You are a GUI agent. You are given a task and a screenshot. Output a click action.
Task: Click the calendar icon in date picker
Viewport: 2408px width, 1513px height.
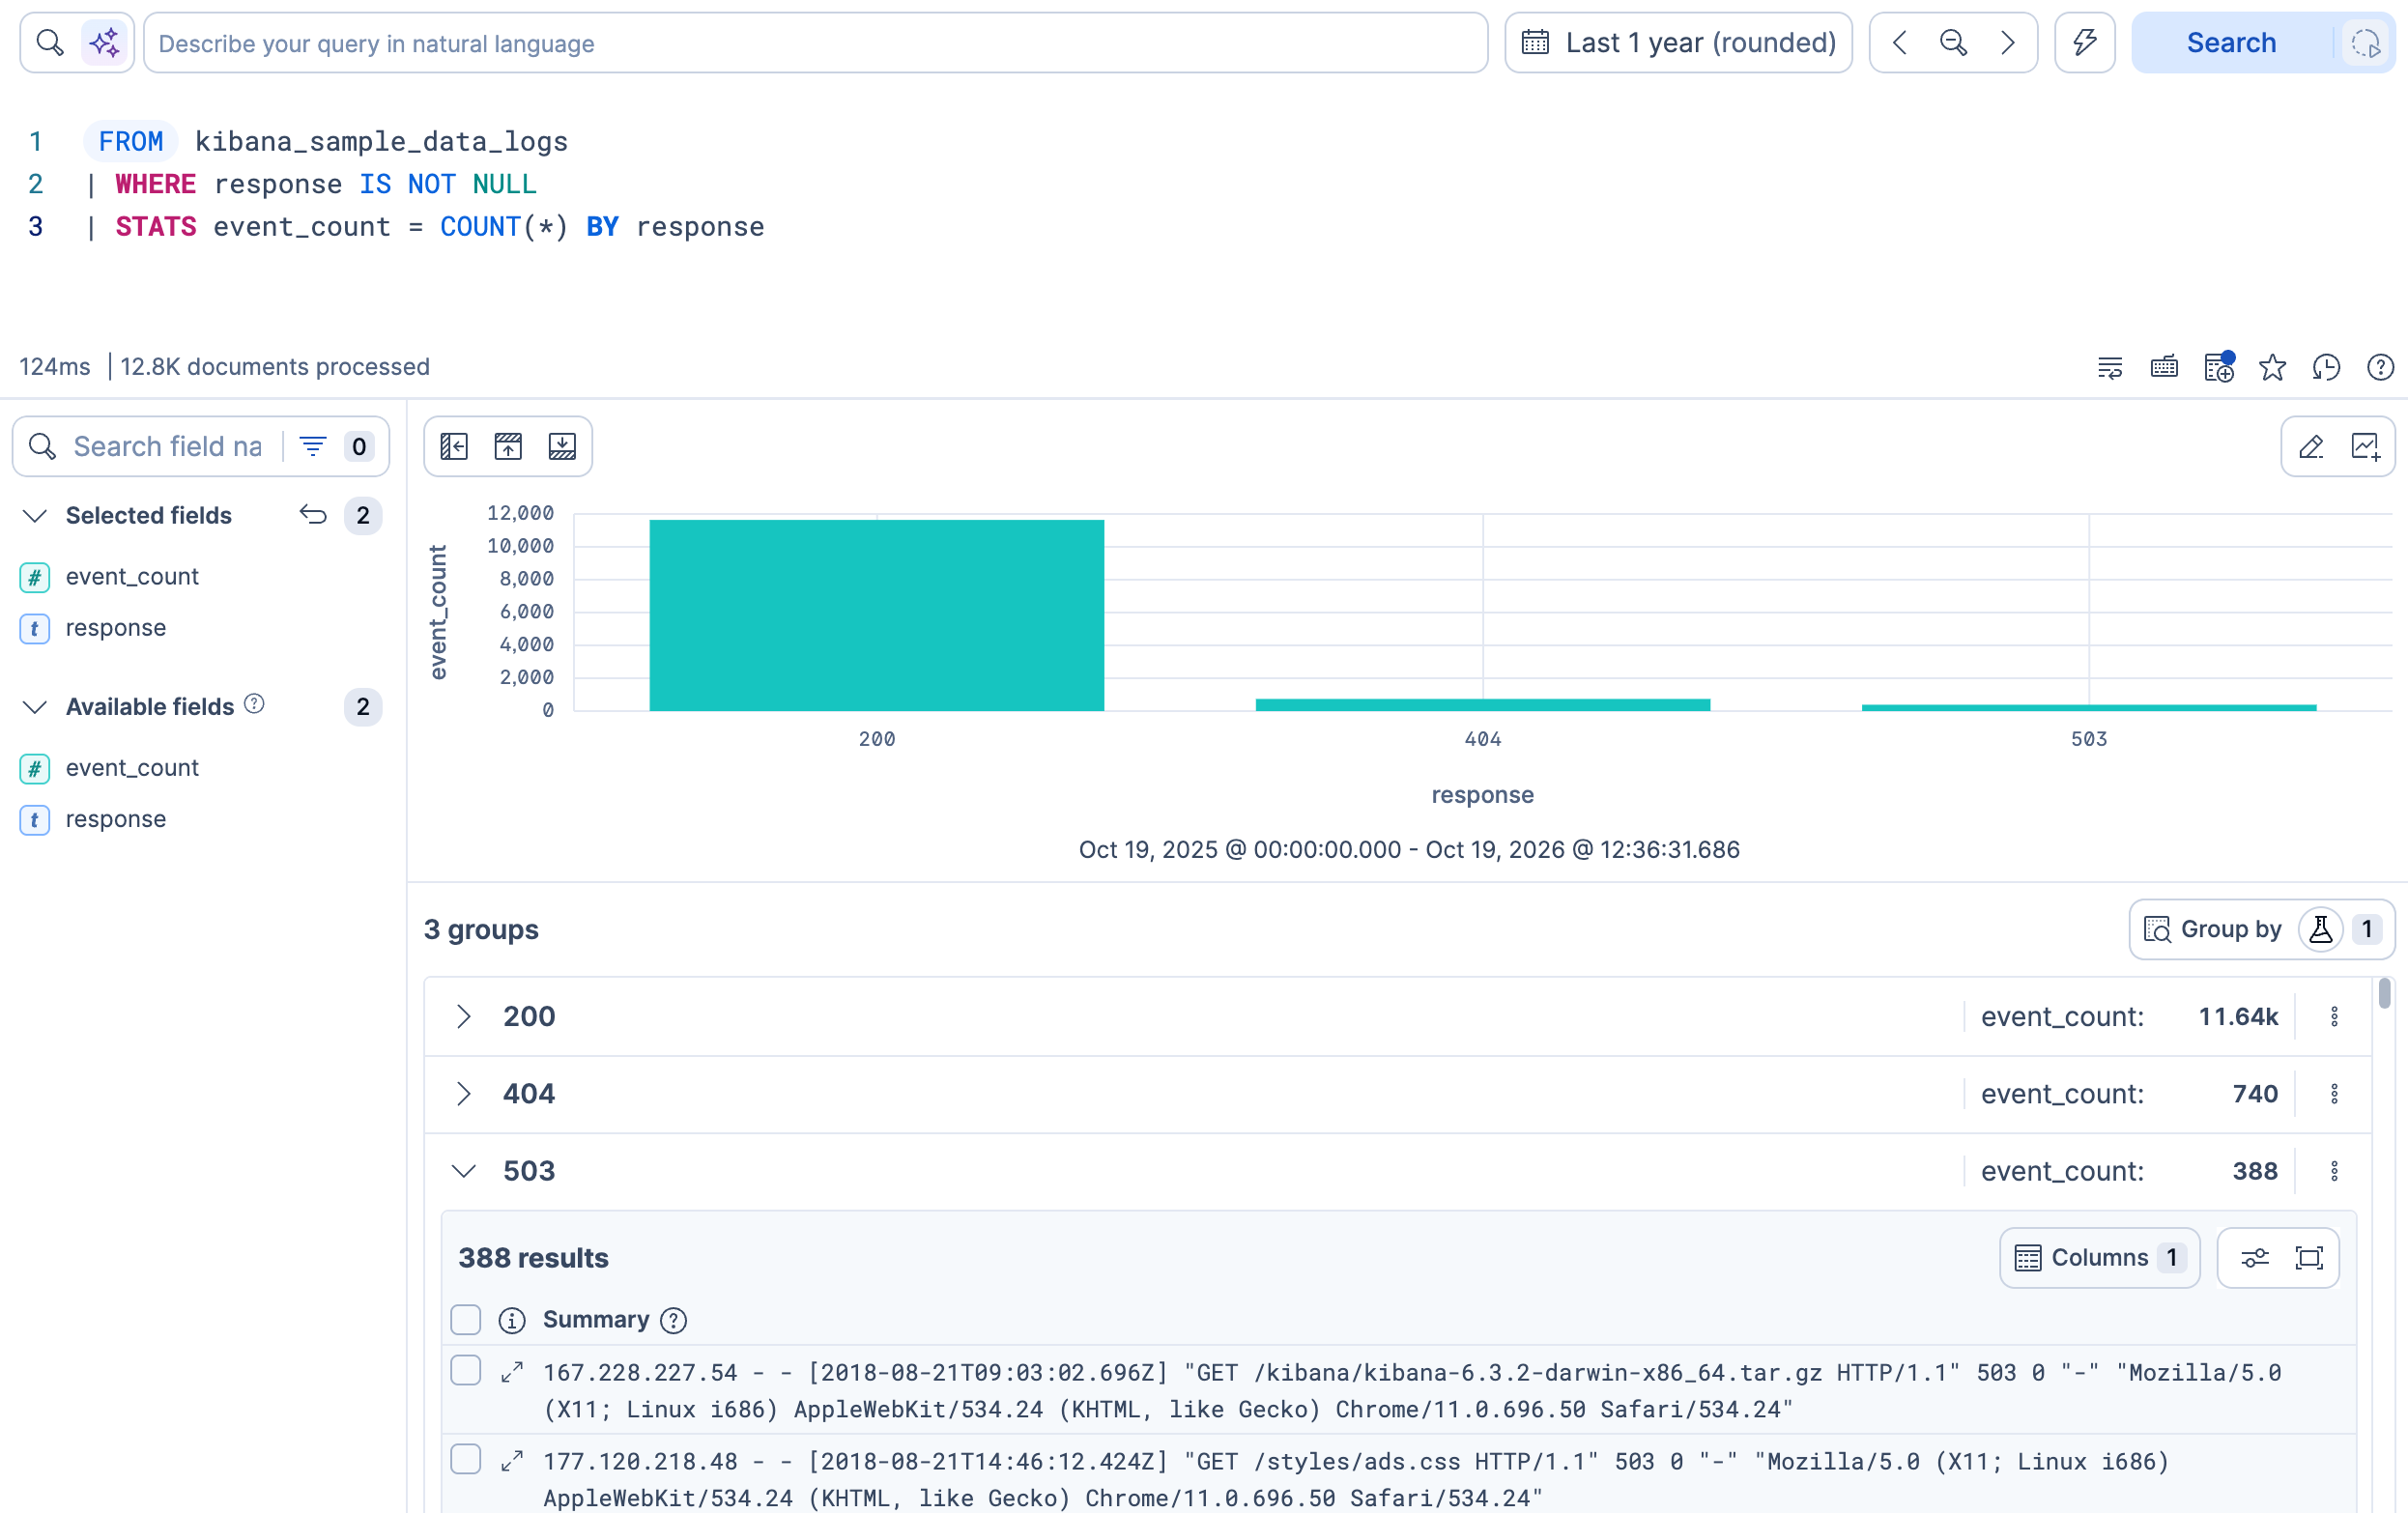1535,43
